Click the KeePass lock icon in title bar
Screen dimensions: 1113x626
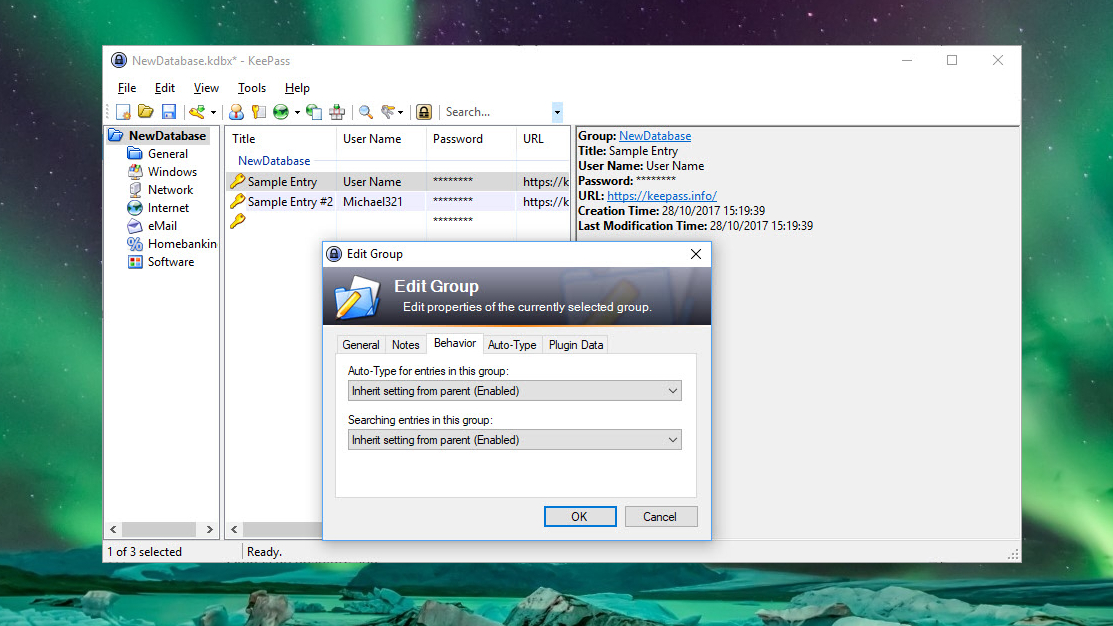coord(119,60)
